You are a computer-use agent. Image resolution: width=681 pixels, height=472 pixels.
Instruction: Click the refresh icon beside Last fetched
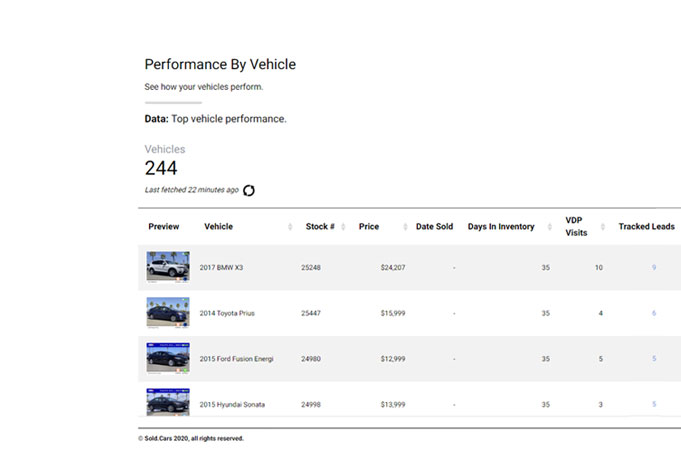pyautogui.click(x=249, y=190)
